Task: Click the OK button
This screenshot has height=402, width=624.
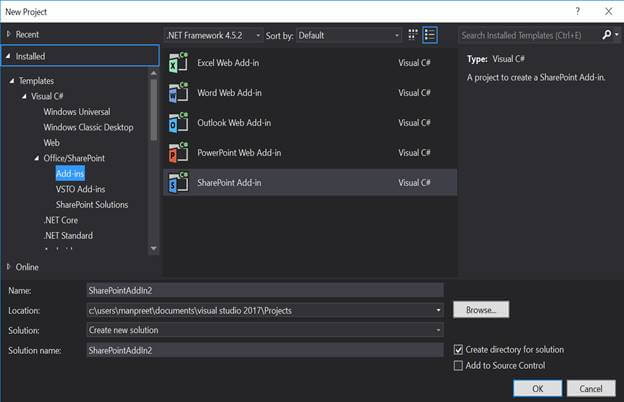Action: pyautogui.click(x=538, y=388)
